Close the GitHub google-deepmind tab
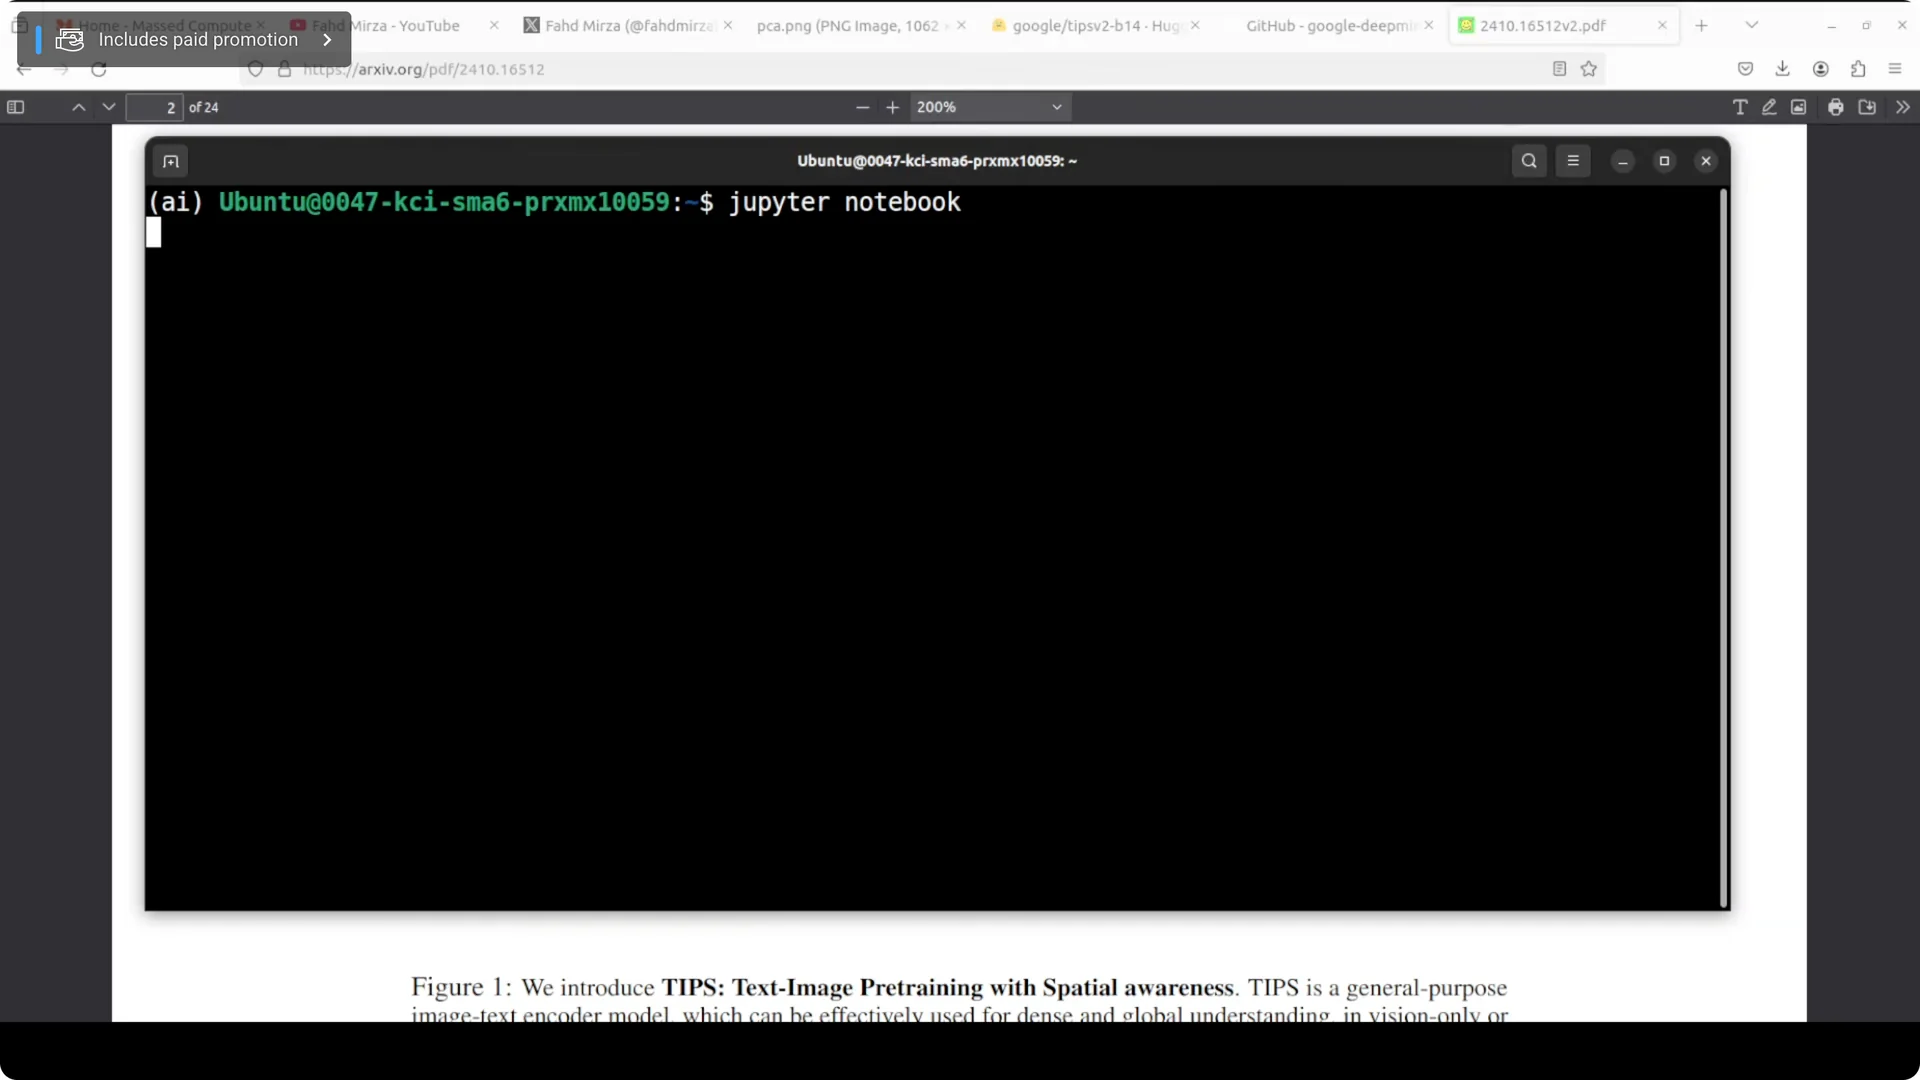Viewport: 1920px width, 1080px height. (x=1429, y=25)
